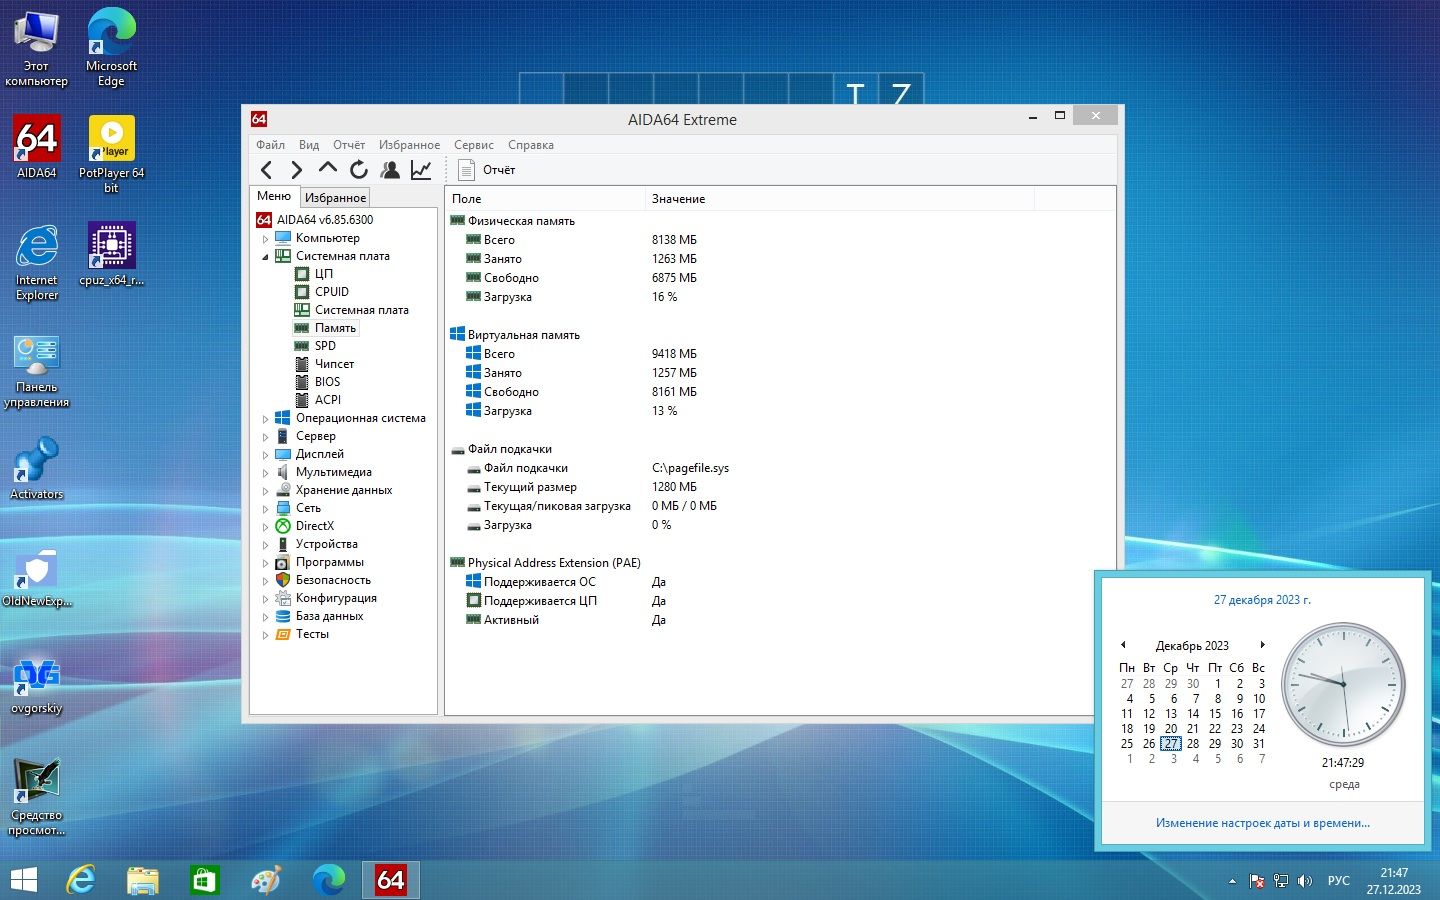1440x900 pixels.
Task: Open the Изменение настроек даты и времени link
Action: coord(1262,823)
